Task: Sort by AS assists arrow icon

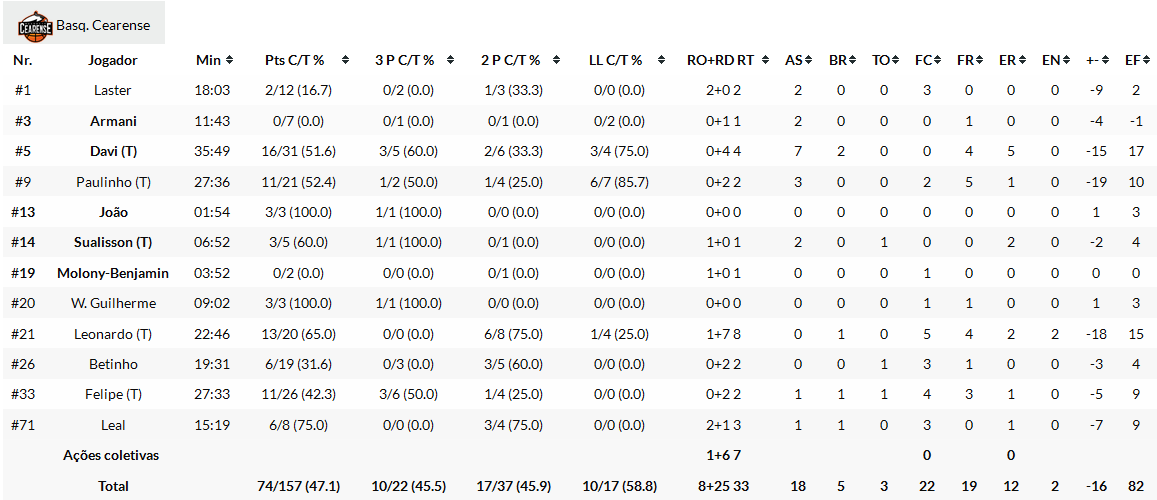Action: [x=809, y=60]
